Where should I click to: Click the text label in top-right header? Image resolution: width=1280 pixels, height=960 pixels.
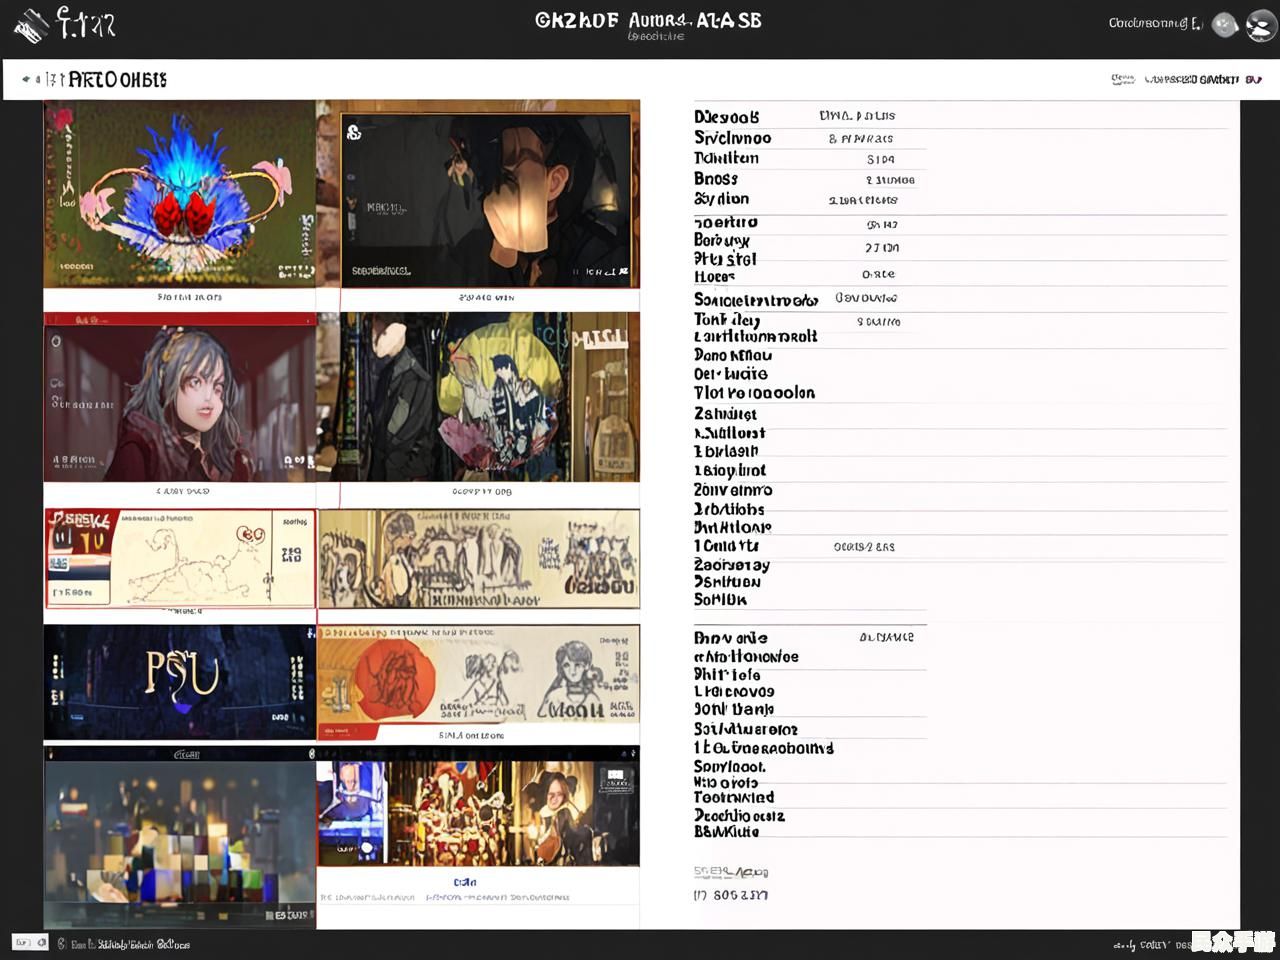pos(1154,23)
